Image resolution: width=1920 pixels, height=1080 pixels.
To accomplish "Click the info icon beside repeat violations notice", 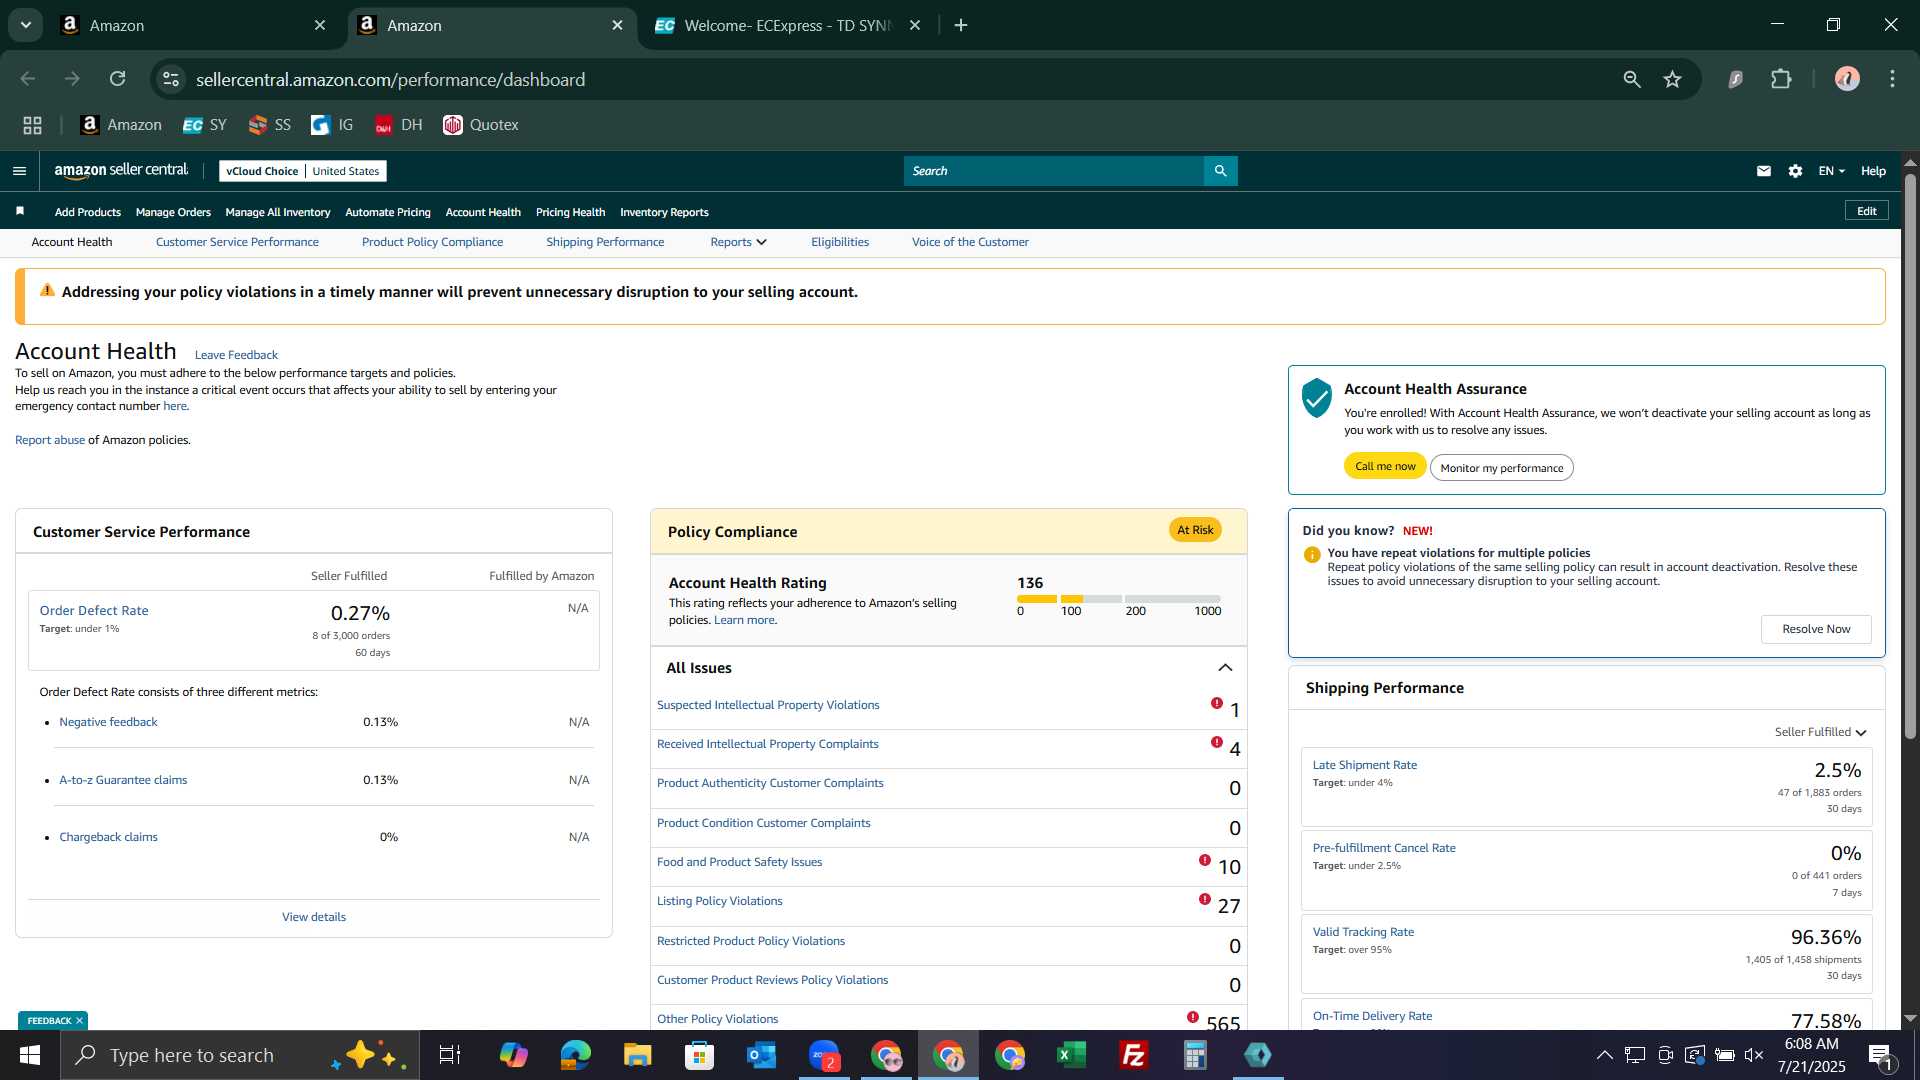I will [x=1312, y=555].
